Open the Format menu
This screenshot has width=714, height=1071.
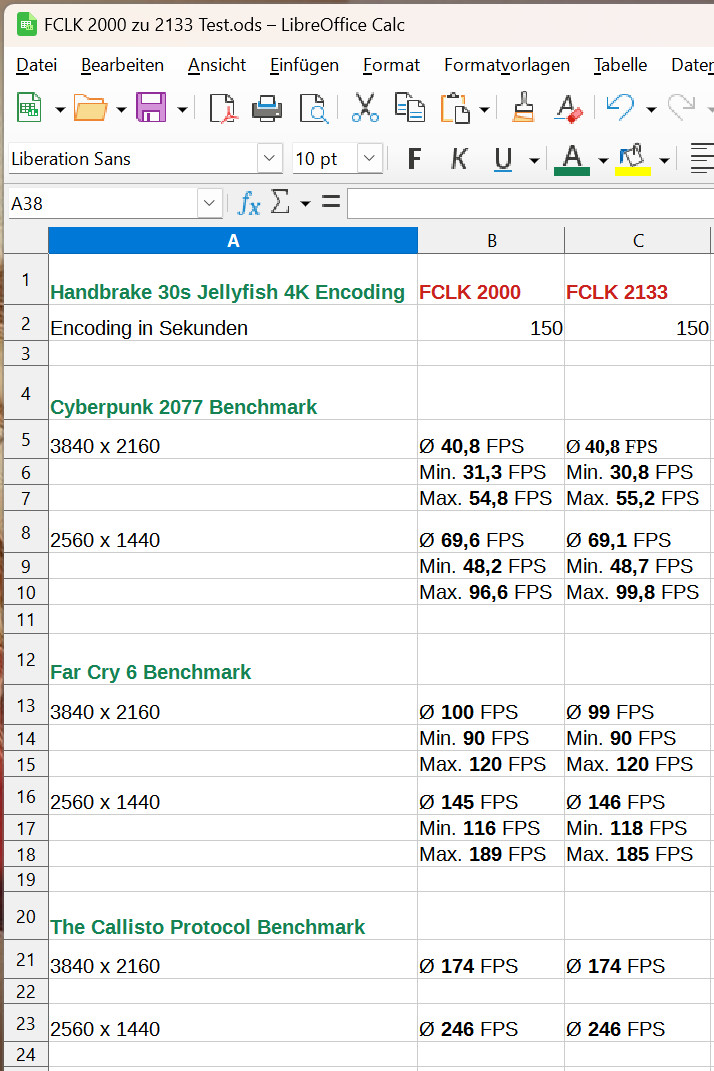coord(392,65)
